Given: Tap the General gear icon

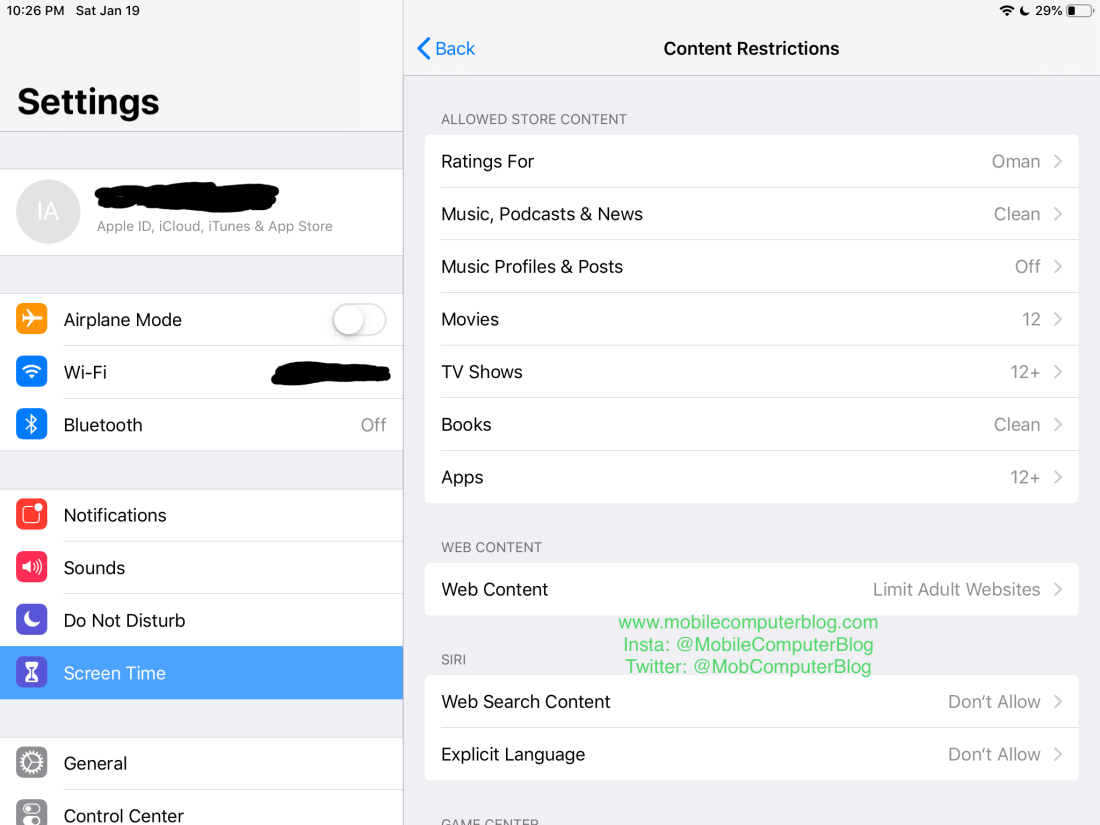Looking at the screenshot, I should [x=32, y=763].
